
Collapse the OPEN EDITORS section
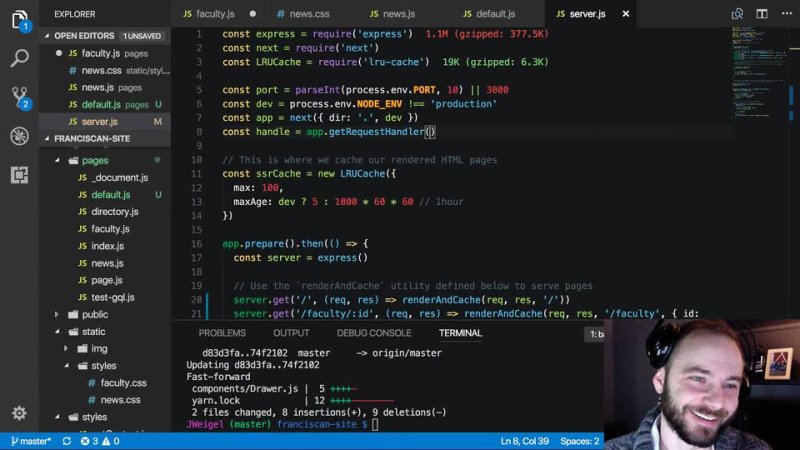pyautogui.click(x=47, y=36)
